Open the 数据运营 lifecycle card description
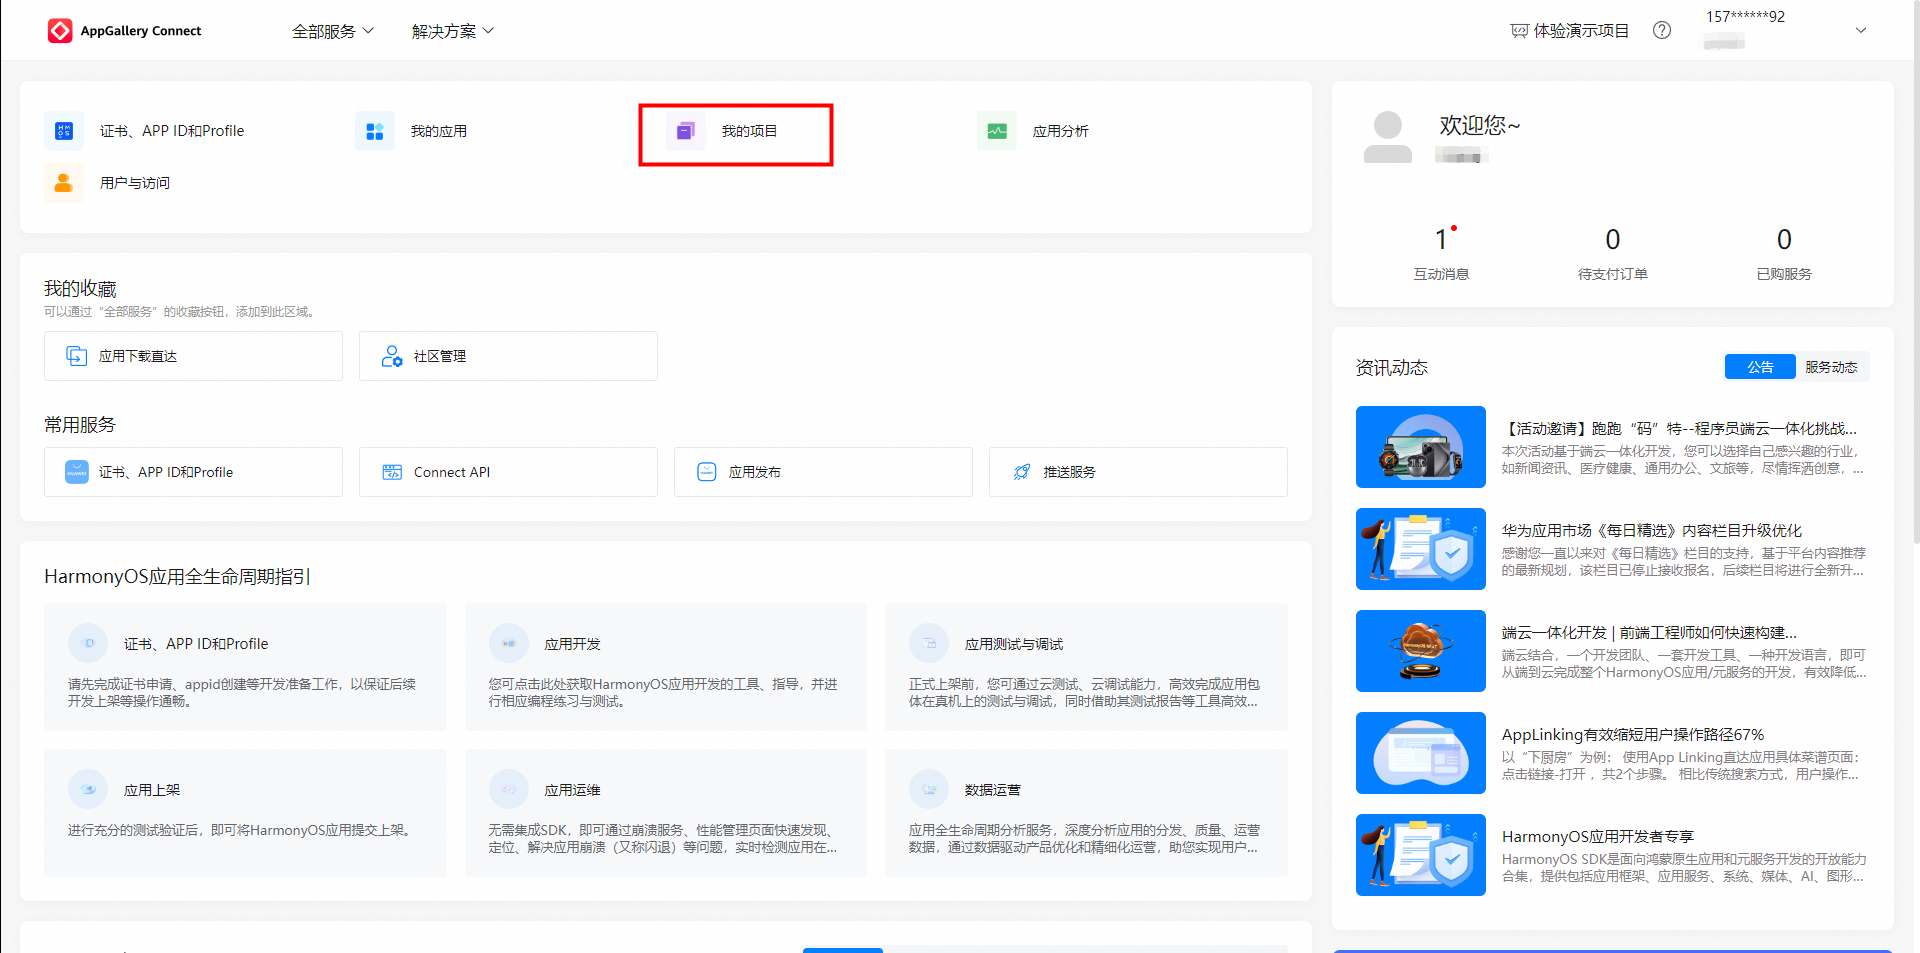This screenshot has height=953, width=1920. 1084,838
